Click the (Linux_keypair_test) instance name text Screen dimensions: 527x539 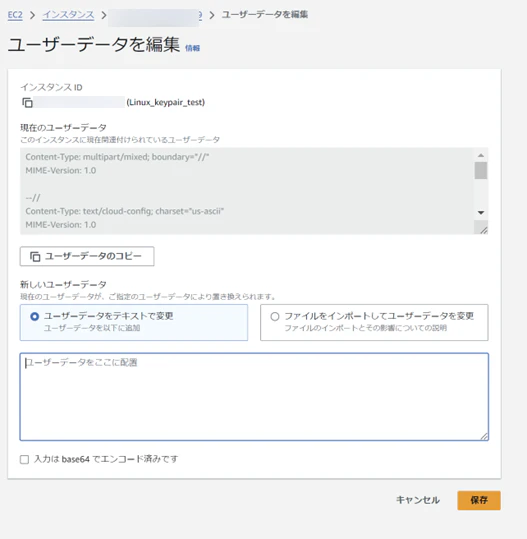pyautogui.click(x=166, y=102)
